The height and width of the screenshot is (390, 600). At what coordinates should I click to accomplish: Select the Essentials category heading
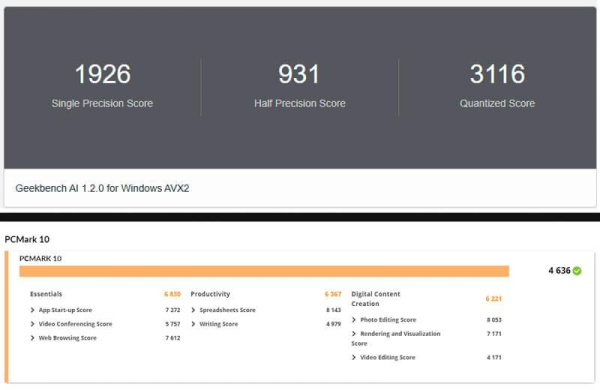coord(46,294)
